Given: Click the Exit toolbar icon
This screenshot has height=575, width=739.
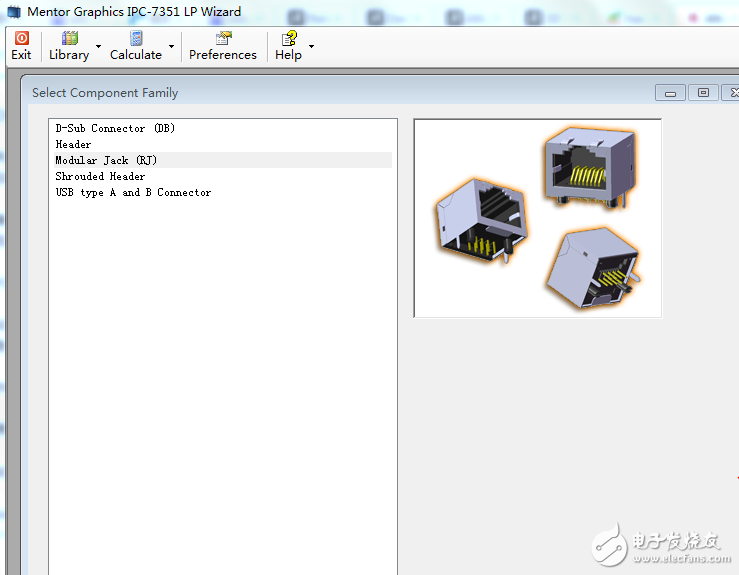Looking at the screenshot, I should coord(22,38).
